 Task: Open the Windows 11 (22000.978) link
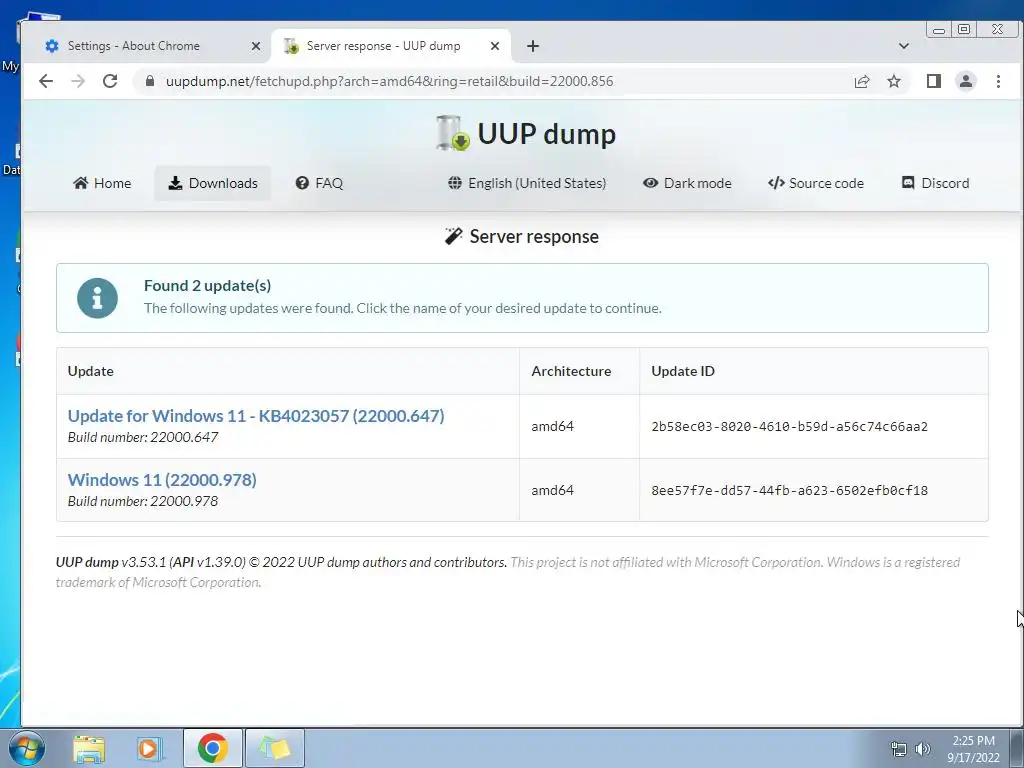162,479
